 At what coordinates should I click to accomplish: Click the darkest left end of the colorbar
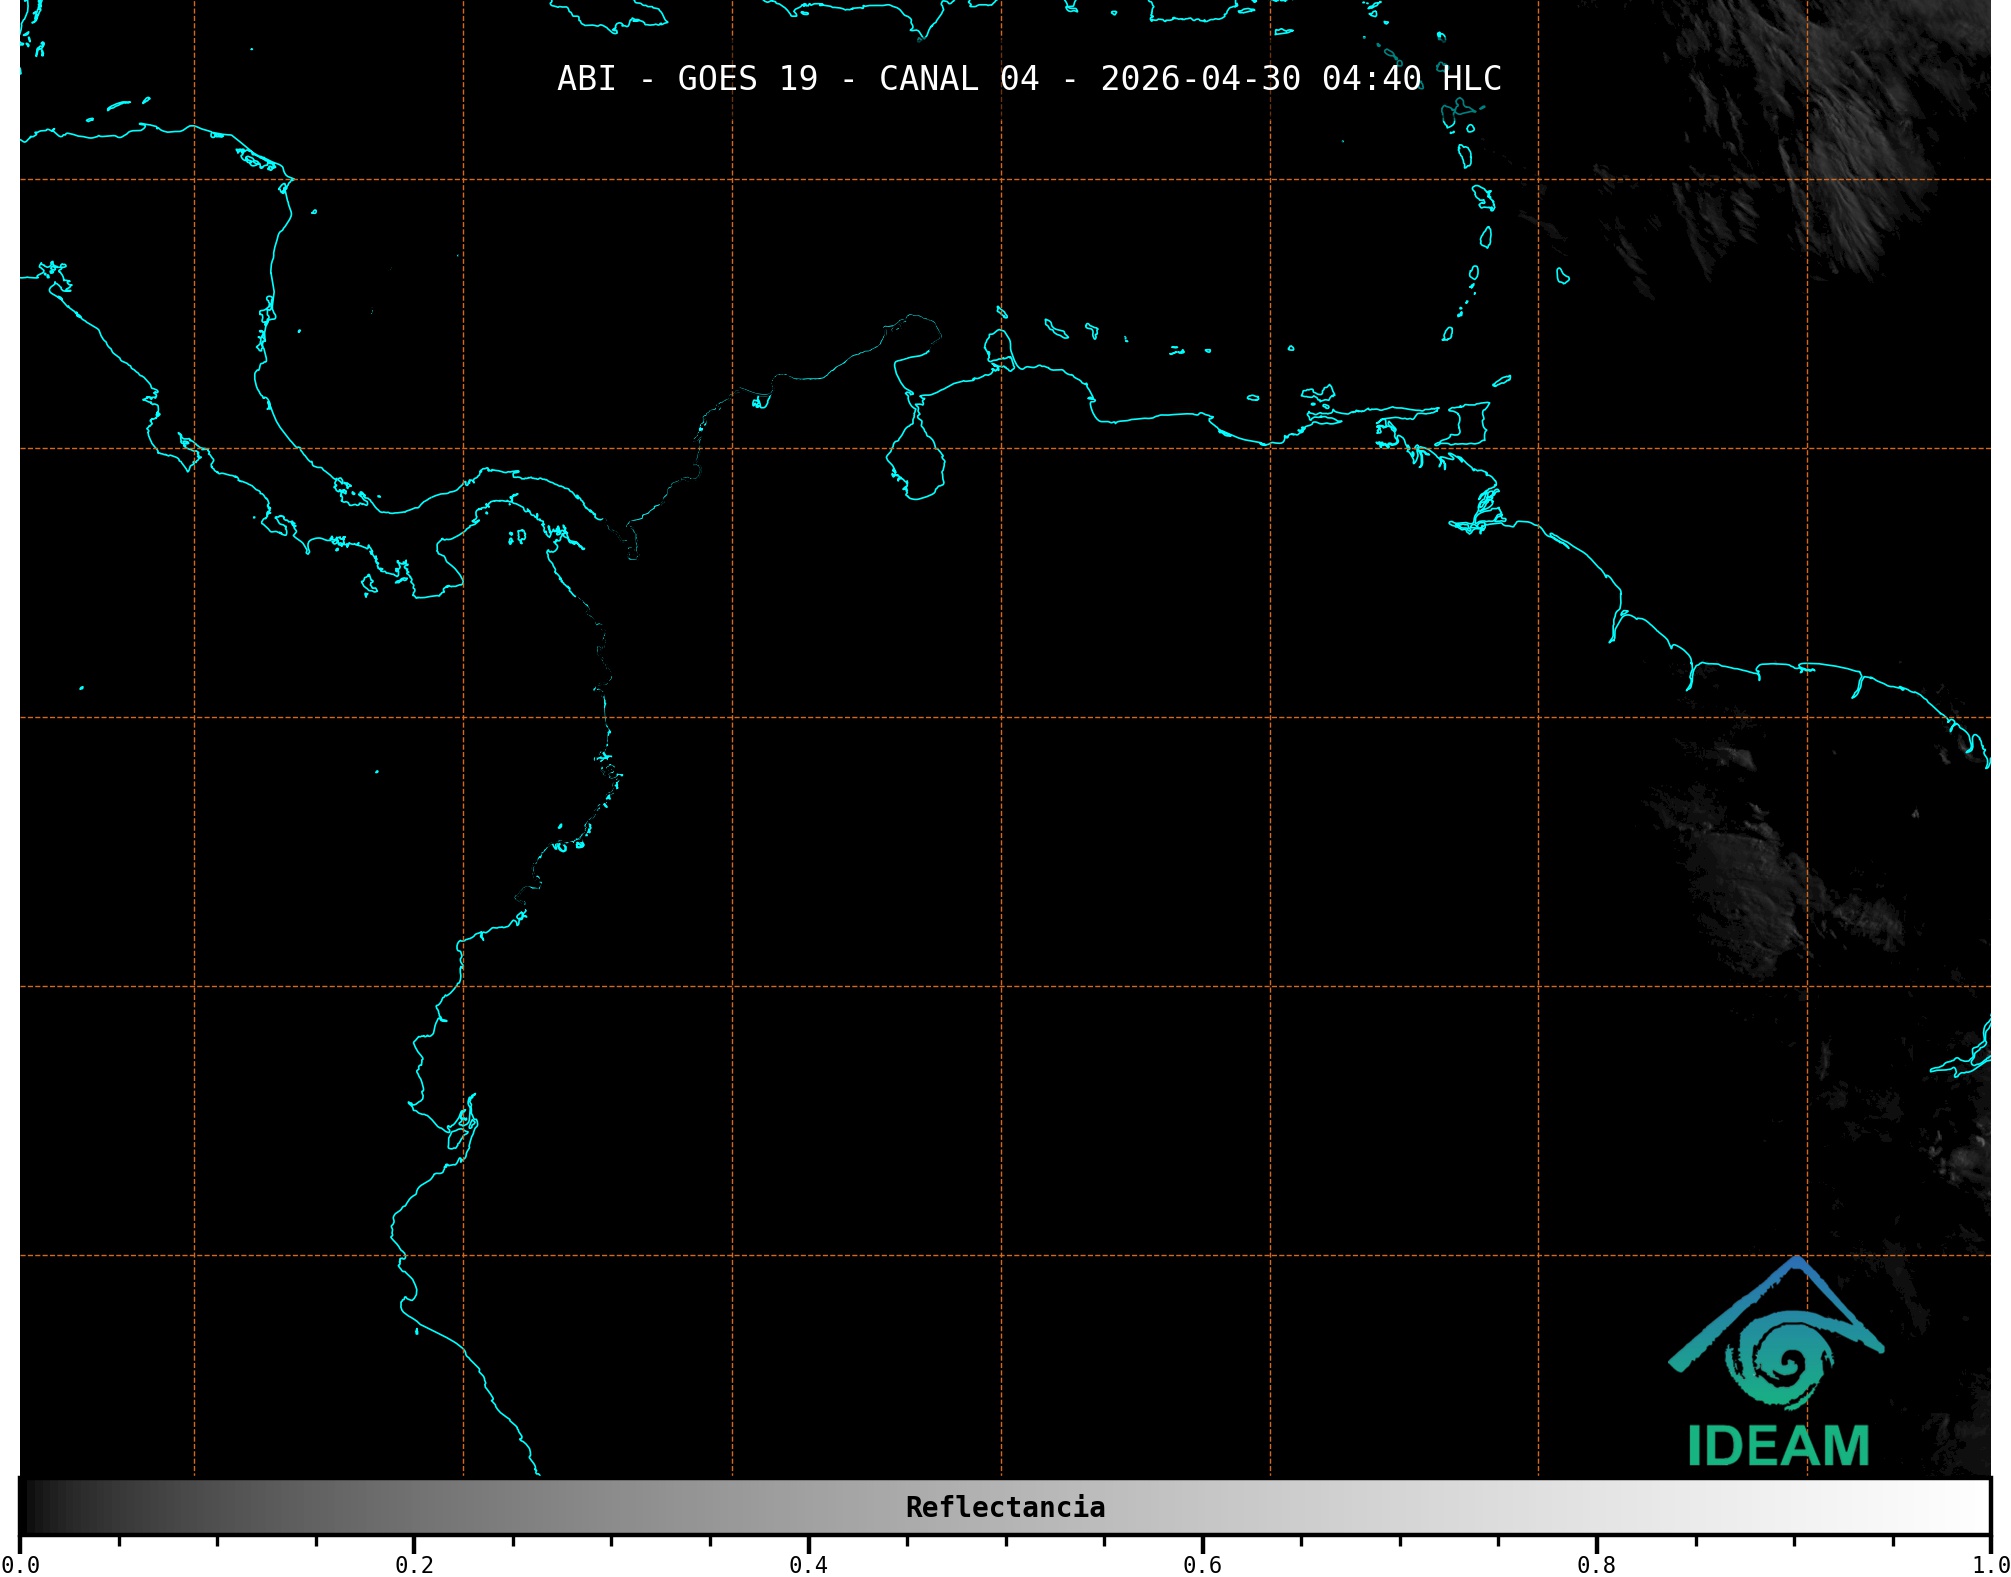click(30, 1507)
